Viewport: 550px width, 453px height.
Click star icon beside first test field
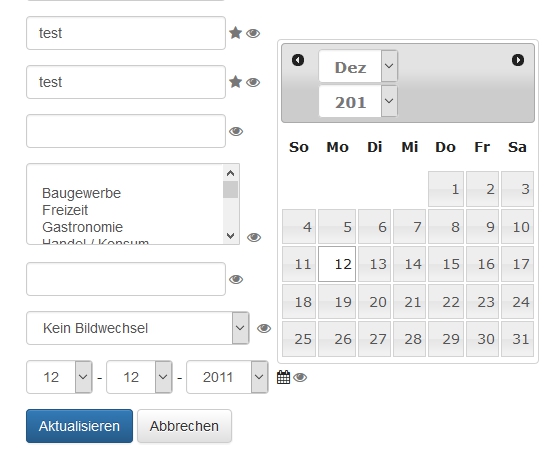point(235,33)
